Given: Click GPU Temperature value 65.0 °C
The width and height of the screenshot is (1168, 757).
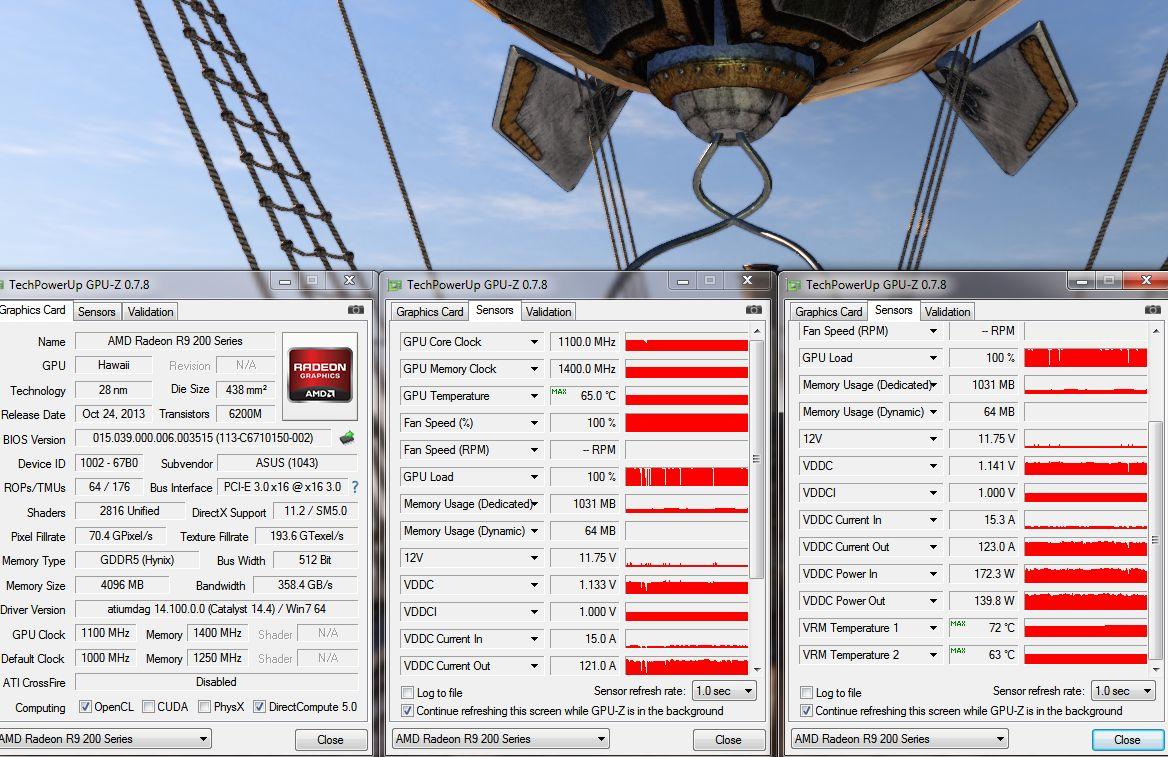Looking at the screenshot, I should [x=585, y=396].
